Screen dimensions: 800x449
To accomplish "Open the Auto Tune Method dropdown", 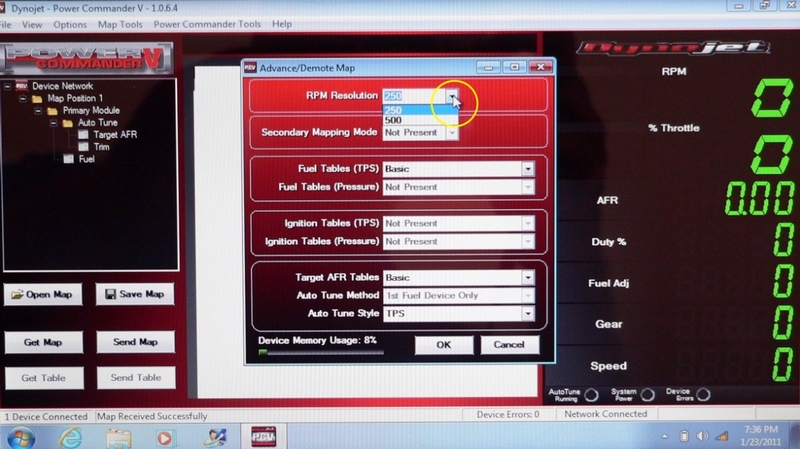I will click(x=528, y=295).
